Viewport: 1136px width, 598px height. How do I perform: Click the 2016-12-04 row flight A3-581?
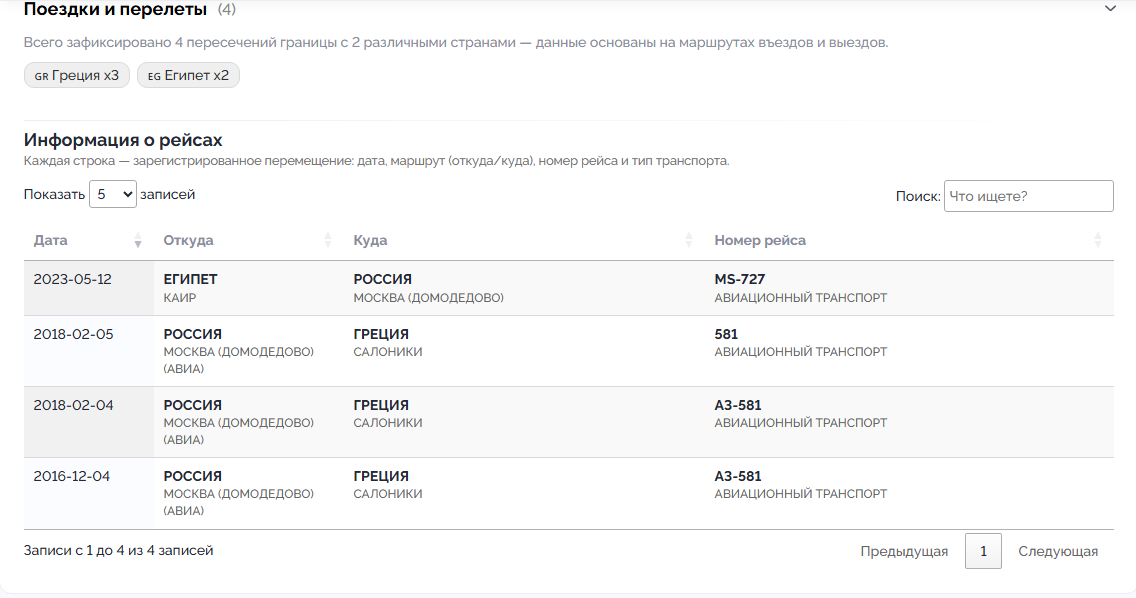coord(738,476)
